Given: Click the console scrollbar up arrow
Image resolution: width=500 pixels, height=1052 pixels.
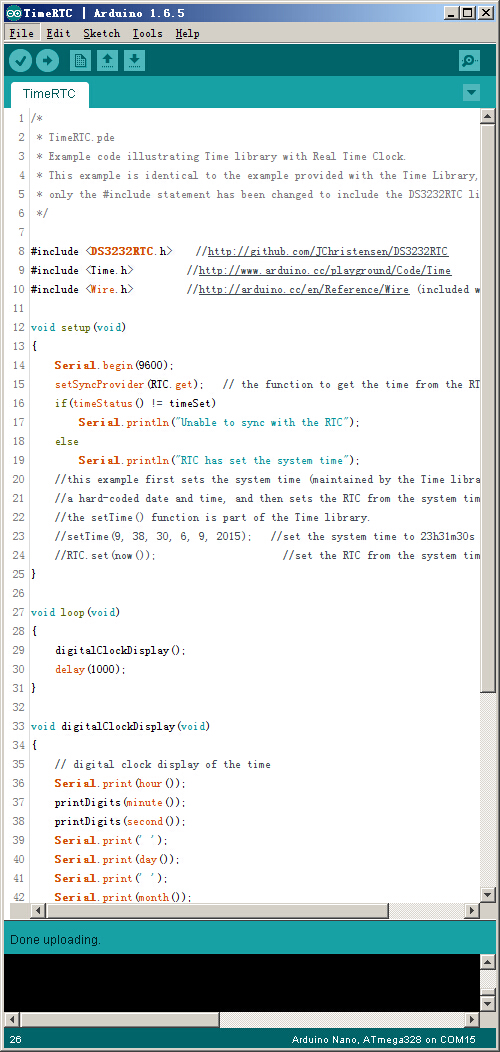Looking at the screenshot, I should click(488, 961).
